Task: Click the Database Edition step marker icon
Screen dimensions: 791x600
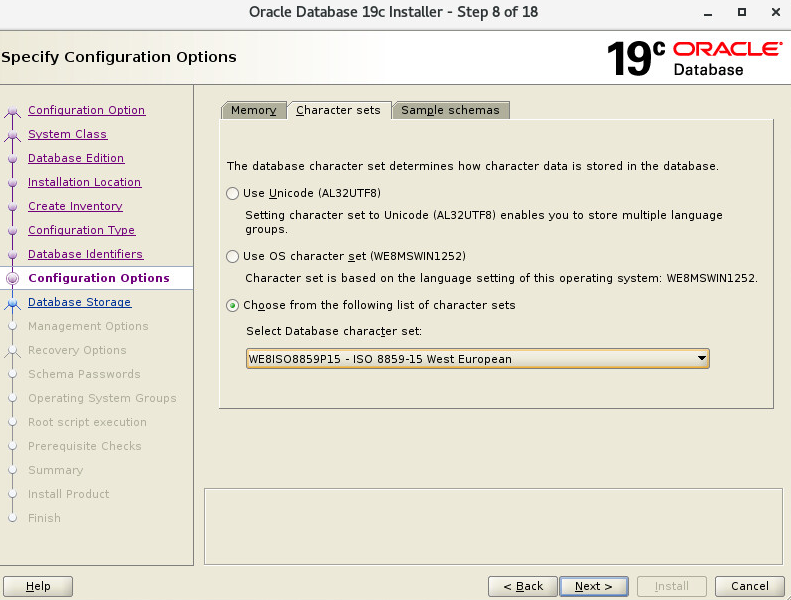Action: [13, 159]
